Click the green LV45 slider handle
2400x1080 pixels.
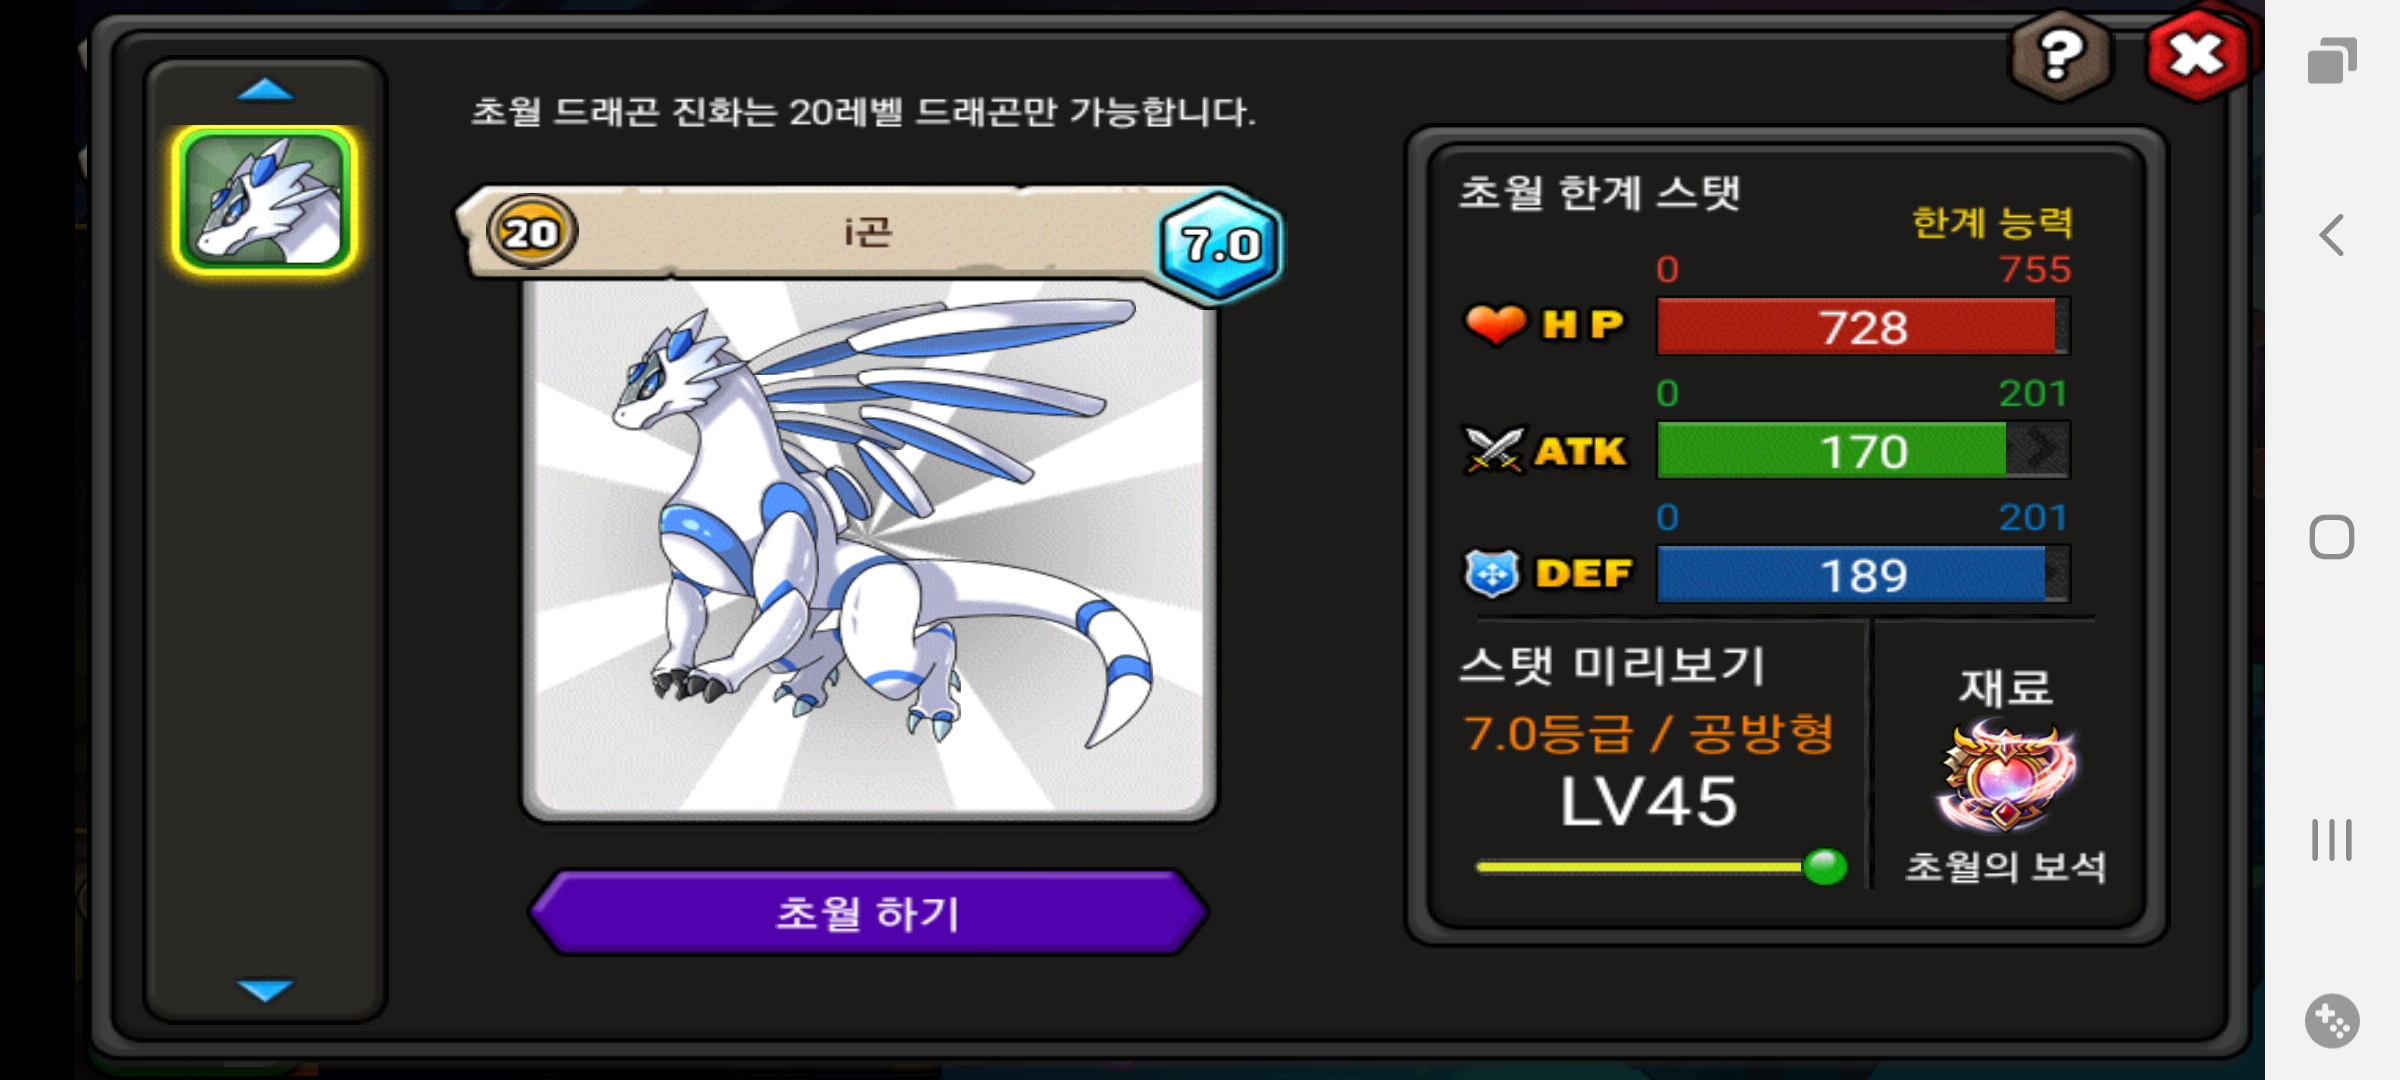(x=1824, y=866)
